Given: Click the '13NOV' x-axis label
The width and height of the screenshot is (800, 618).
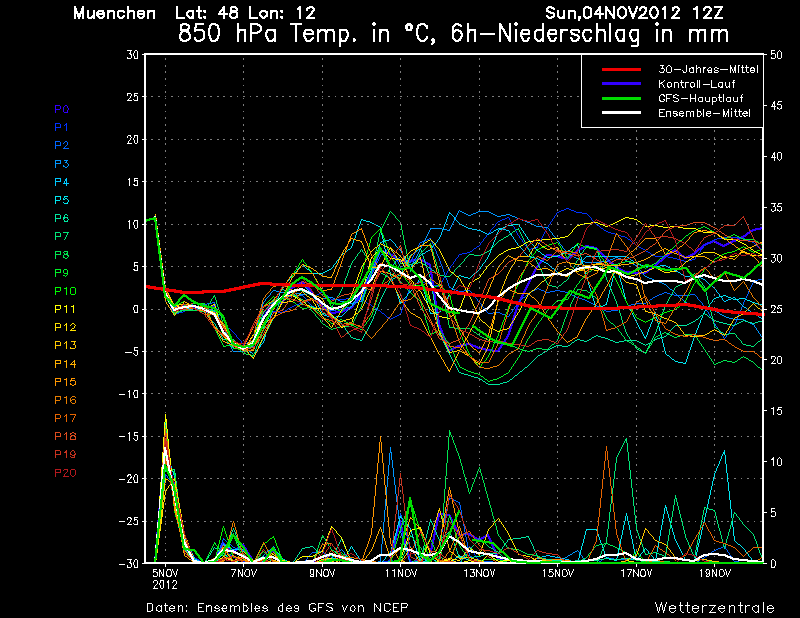Looking at the screenshot, I should [x=479, y=573].
